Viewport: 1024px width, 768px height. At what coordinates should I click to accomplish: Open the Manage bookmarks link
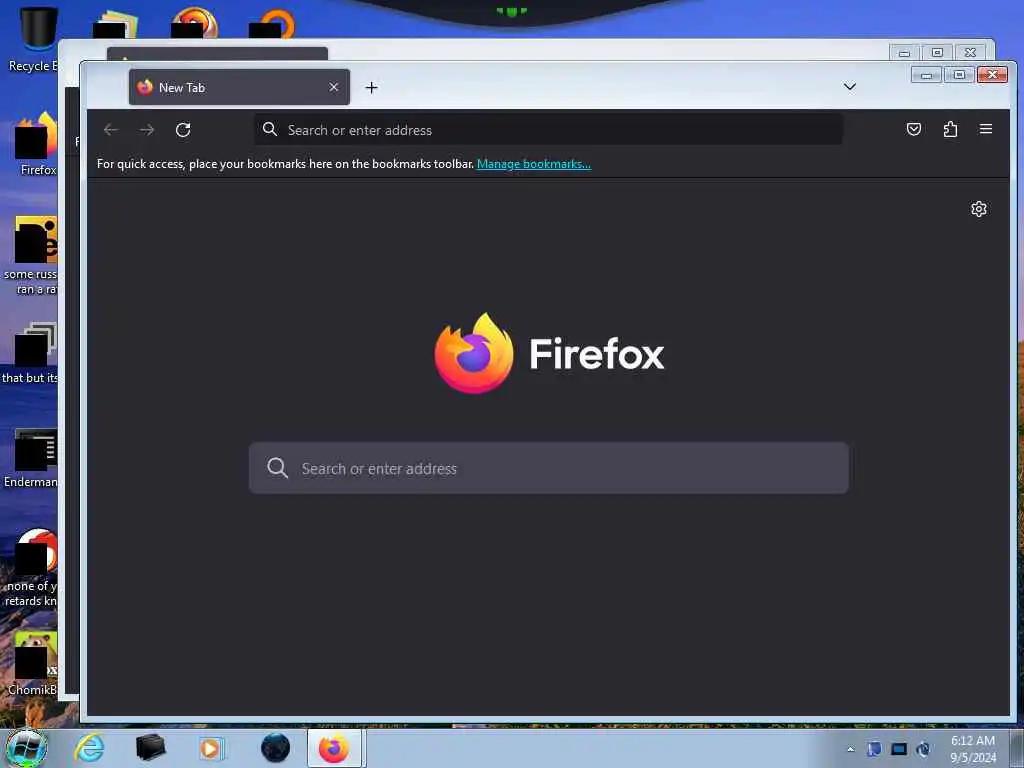point(534,164)
